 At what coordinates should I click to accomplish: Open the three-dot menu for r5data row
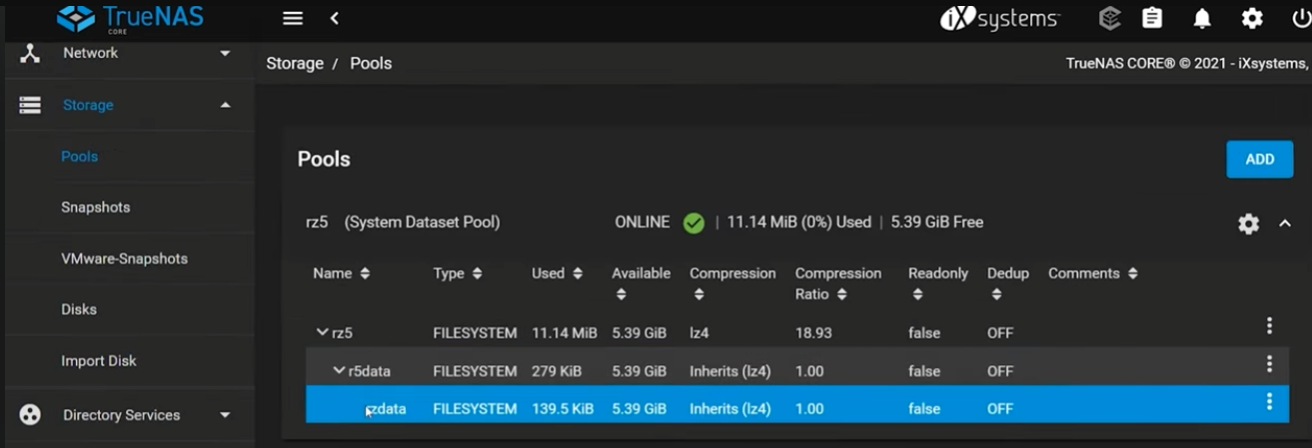[x=1269, y=363]
